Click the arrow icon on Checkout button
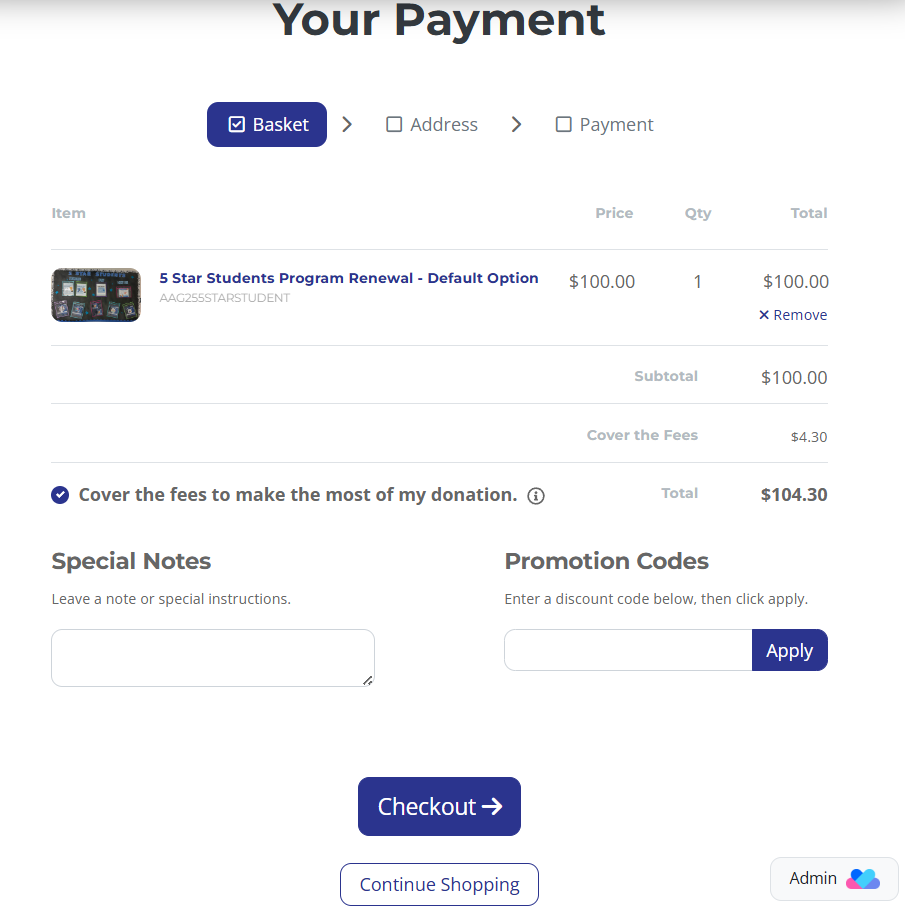The image size is (905, 908). click(x=492, y=807)
